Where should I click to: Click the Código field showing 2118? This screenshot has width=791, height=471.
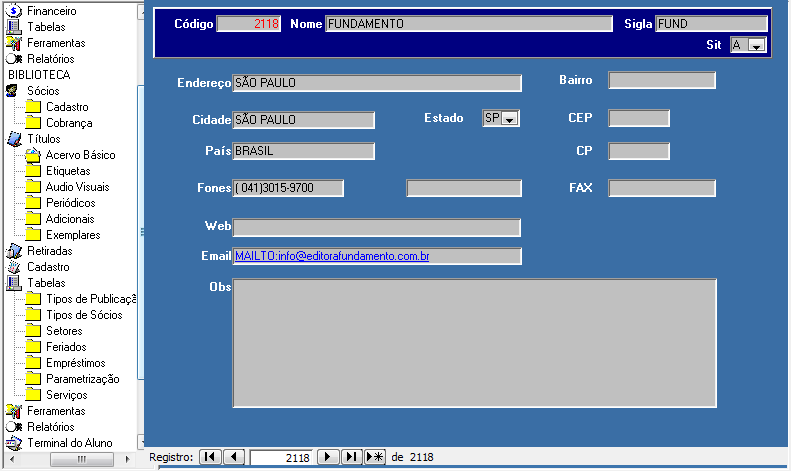[x=249, y=24]
